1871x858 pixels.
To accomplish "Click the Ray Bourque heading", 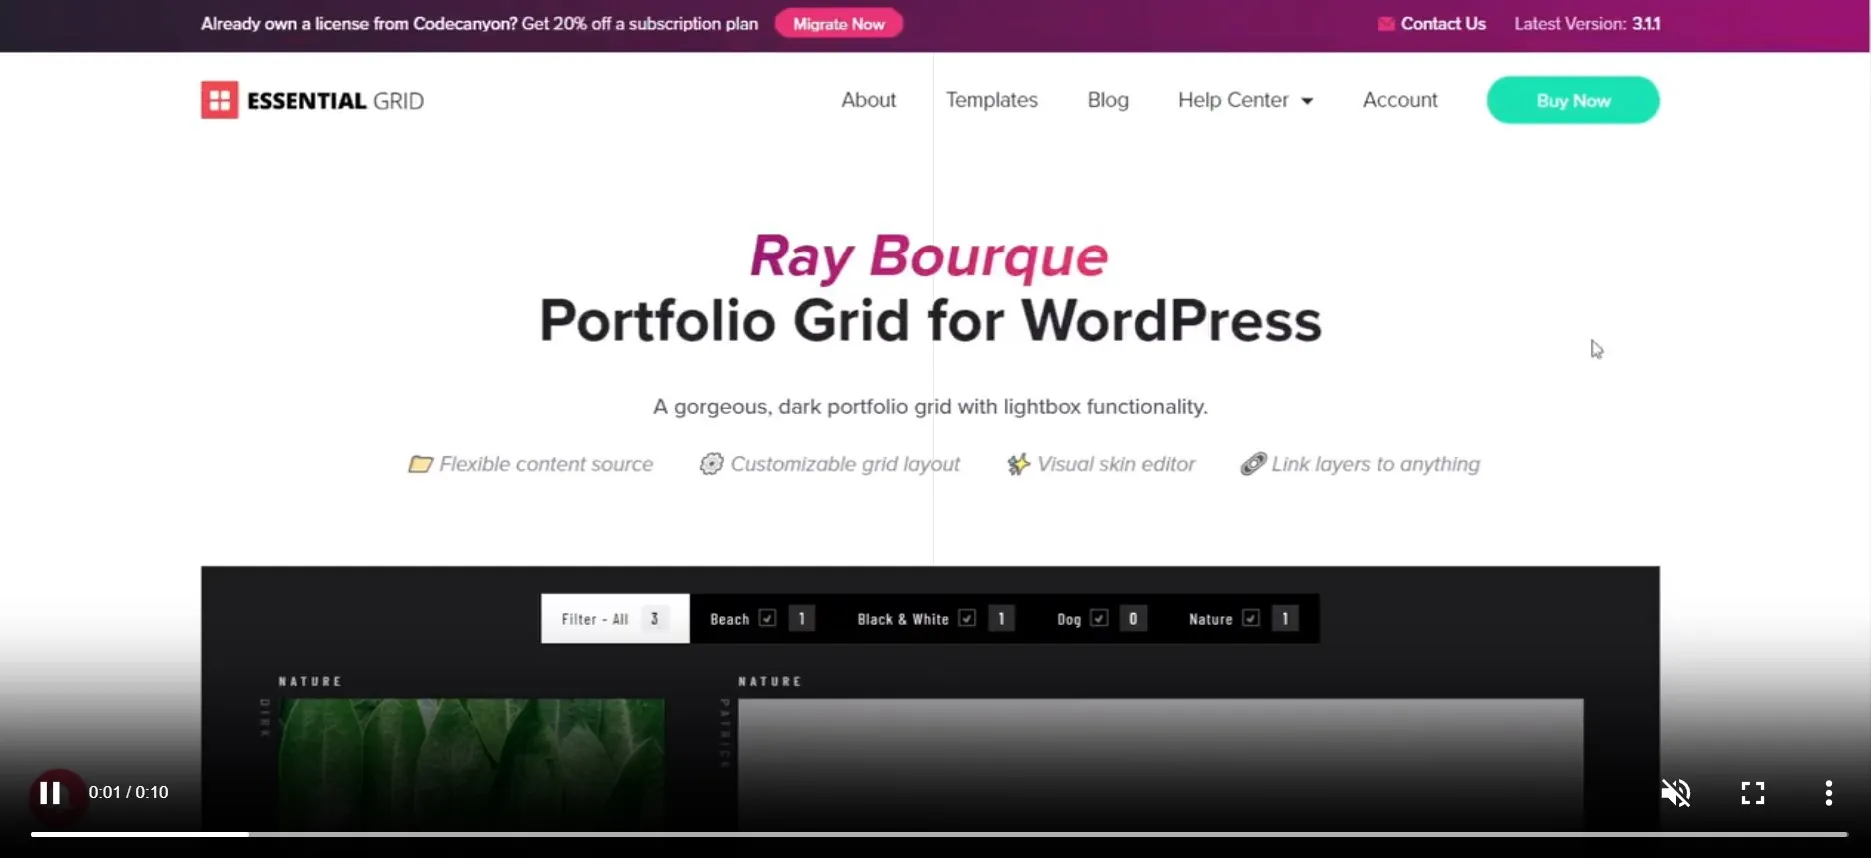I will coord(929,256).
